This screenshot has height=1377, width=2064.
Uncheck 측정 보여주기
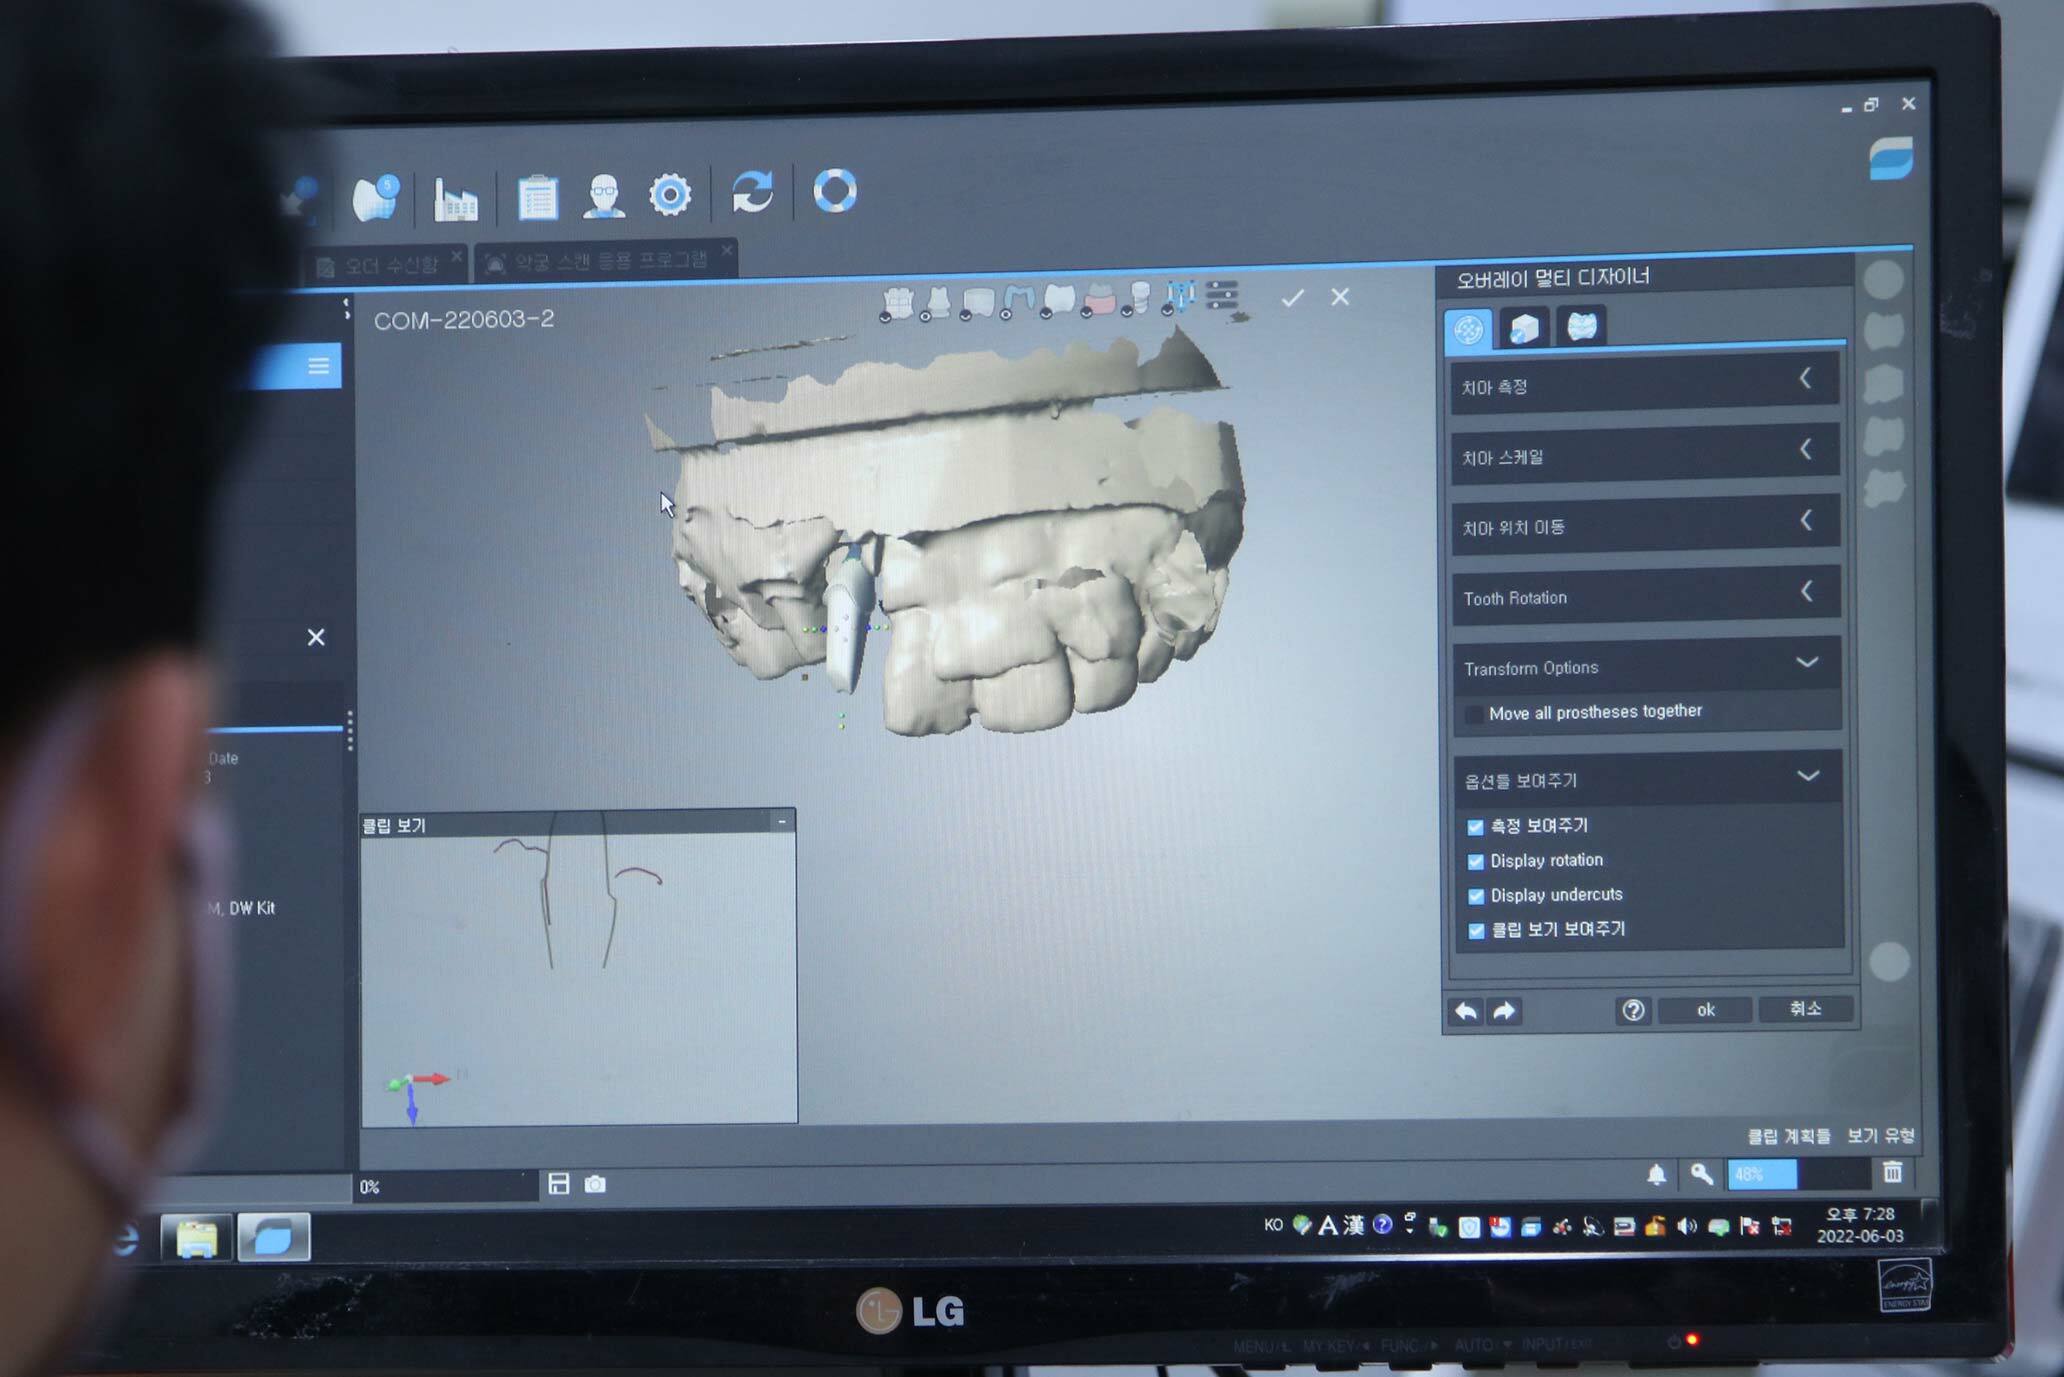[1475, 827]
